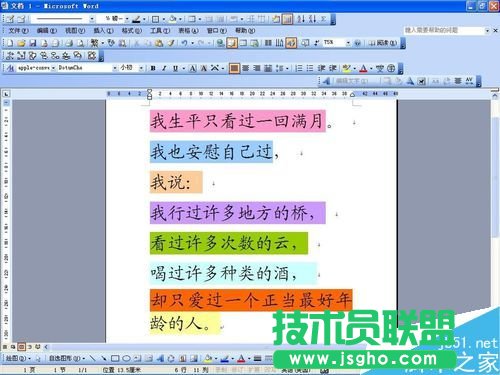The height and width of the screenshot is (375, 500).
Task: Open the zoom percentage dropdown
Action: point(348,43)
